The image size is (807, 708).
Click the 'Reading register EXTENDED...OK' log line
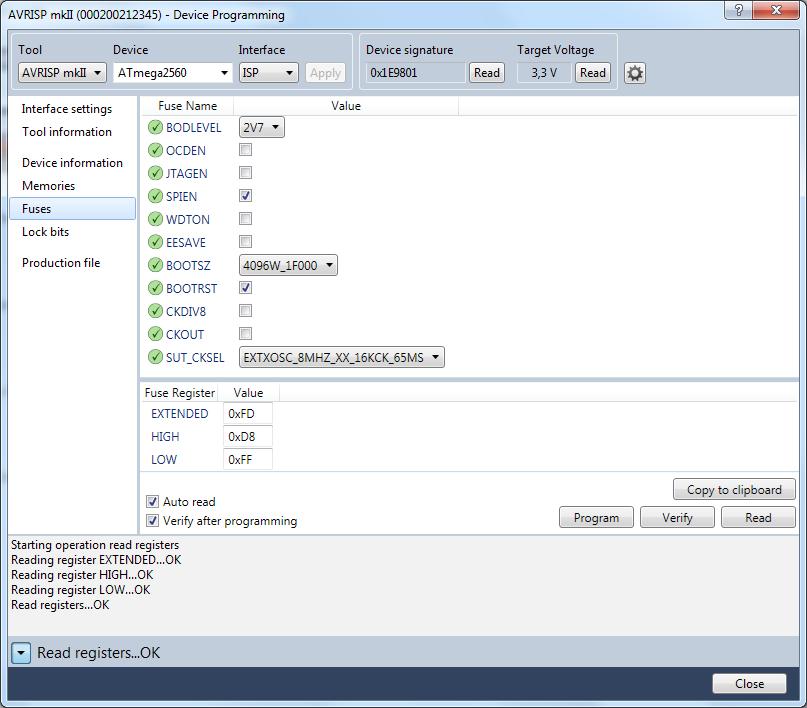[x=96, y=560]
